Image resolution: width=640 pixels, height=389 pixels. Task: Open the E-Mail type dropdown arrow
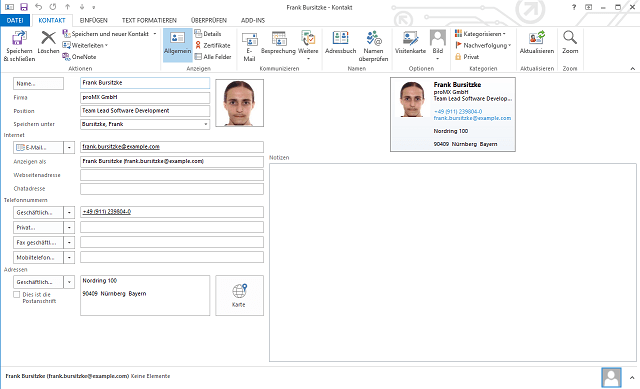pyautogui.click(x=69, y=147)
